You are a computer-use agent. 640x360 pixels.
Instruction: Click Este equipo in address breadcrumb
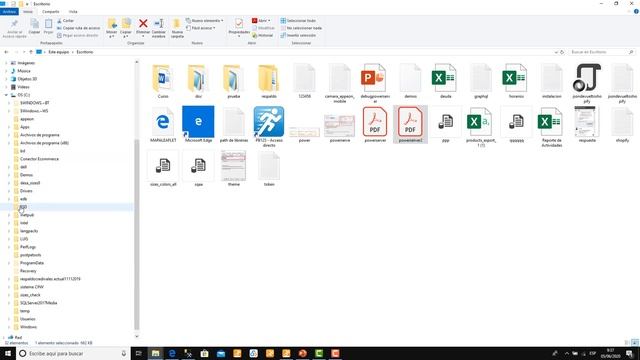(59, 52)
